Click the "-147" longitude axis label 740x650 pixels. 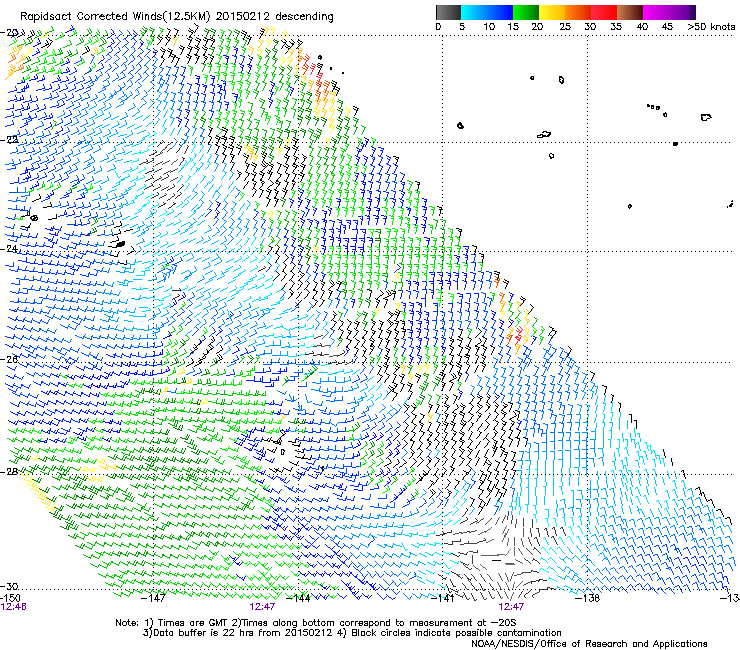[154, 598]
